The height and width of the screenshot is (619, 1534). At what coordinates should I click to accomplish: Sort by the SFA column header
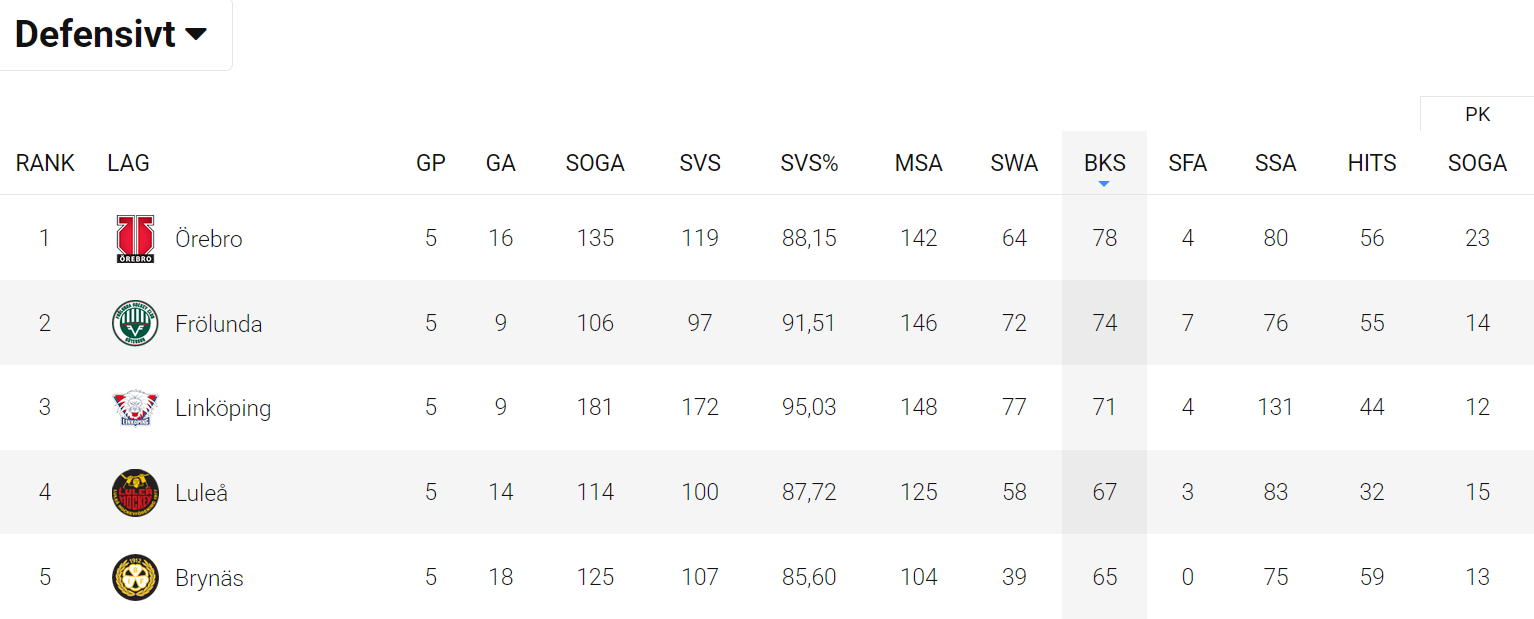click(x=1187, y=163)
